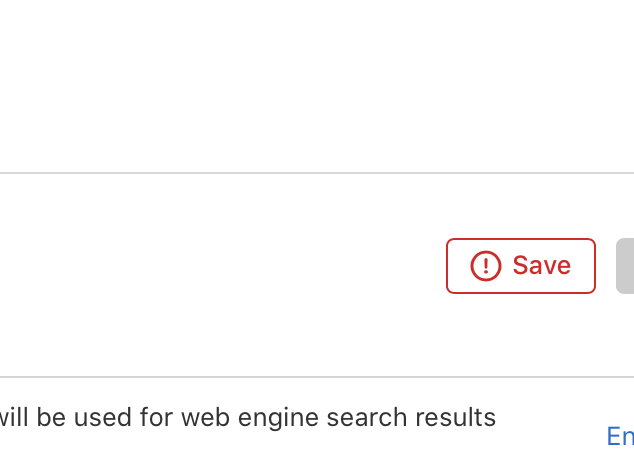Click the exclamation warning icon in Save
The width and height of the screenshot is (634, 454).
[x=485, y=266]
